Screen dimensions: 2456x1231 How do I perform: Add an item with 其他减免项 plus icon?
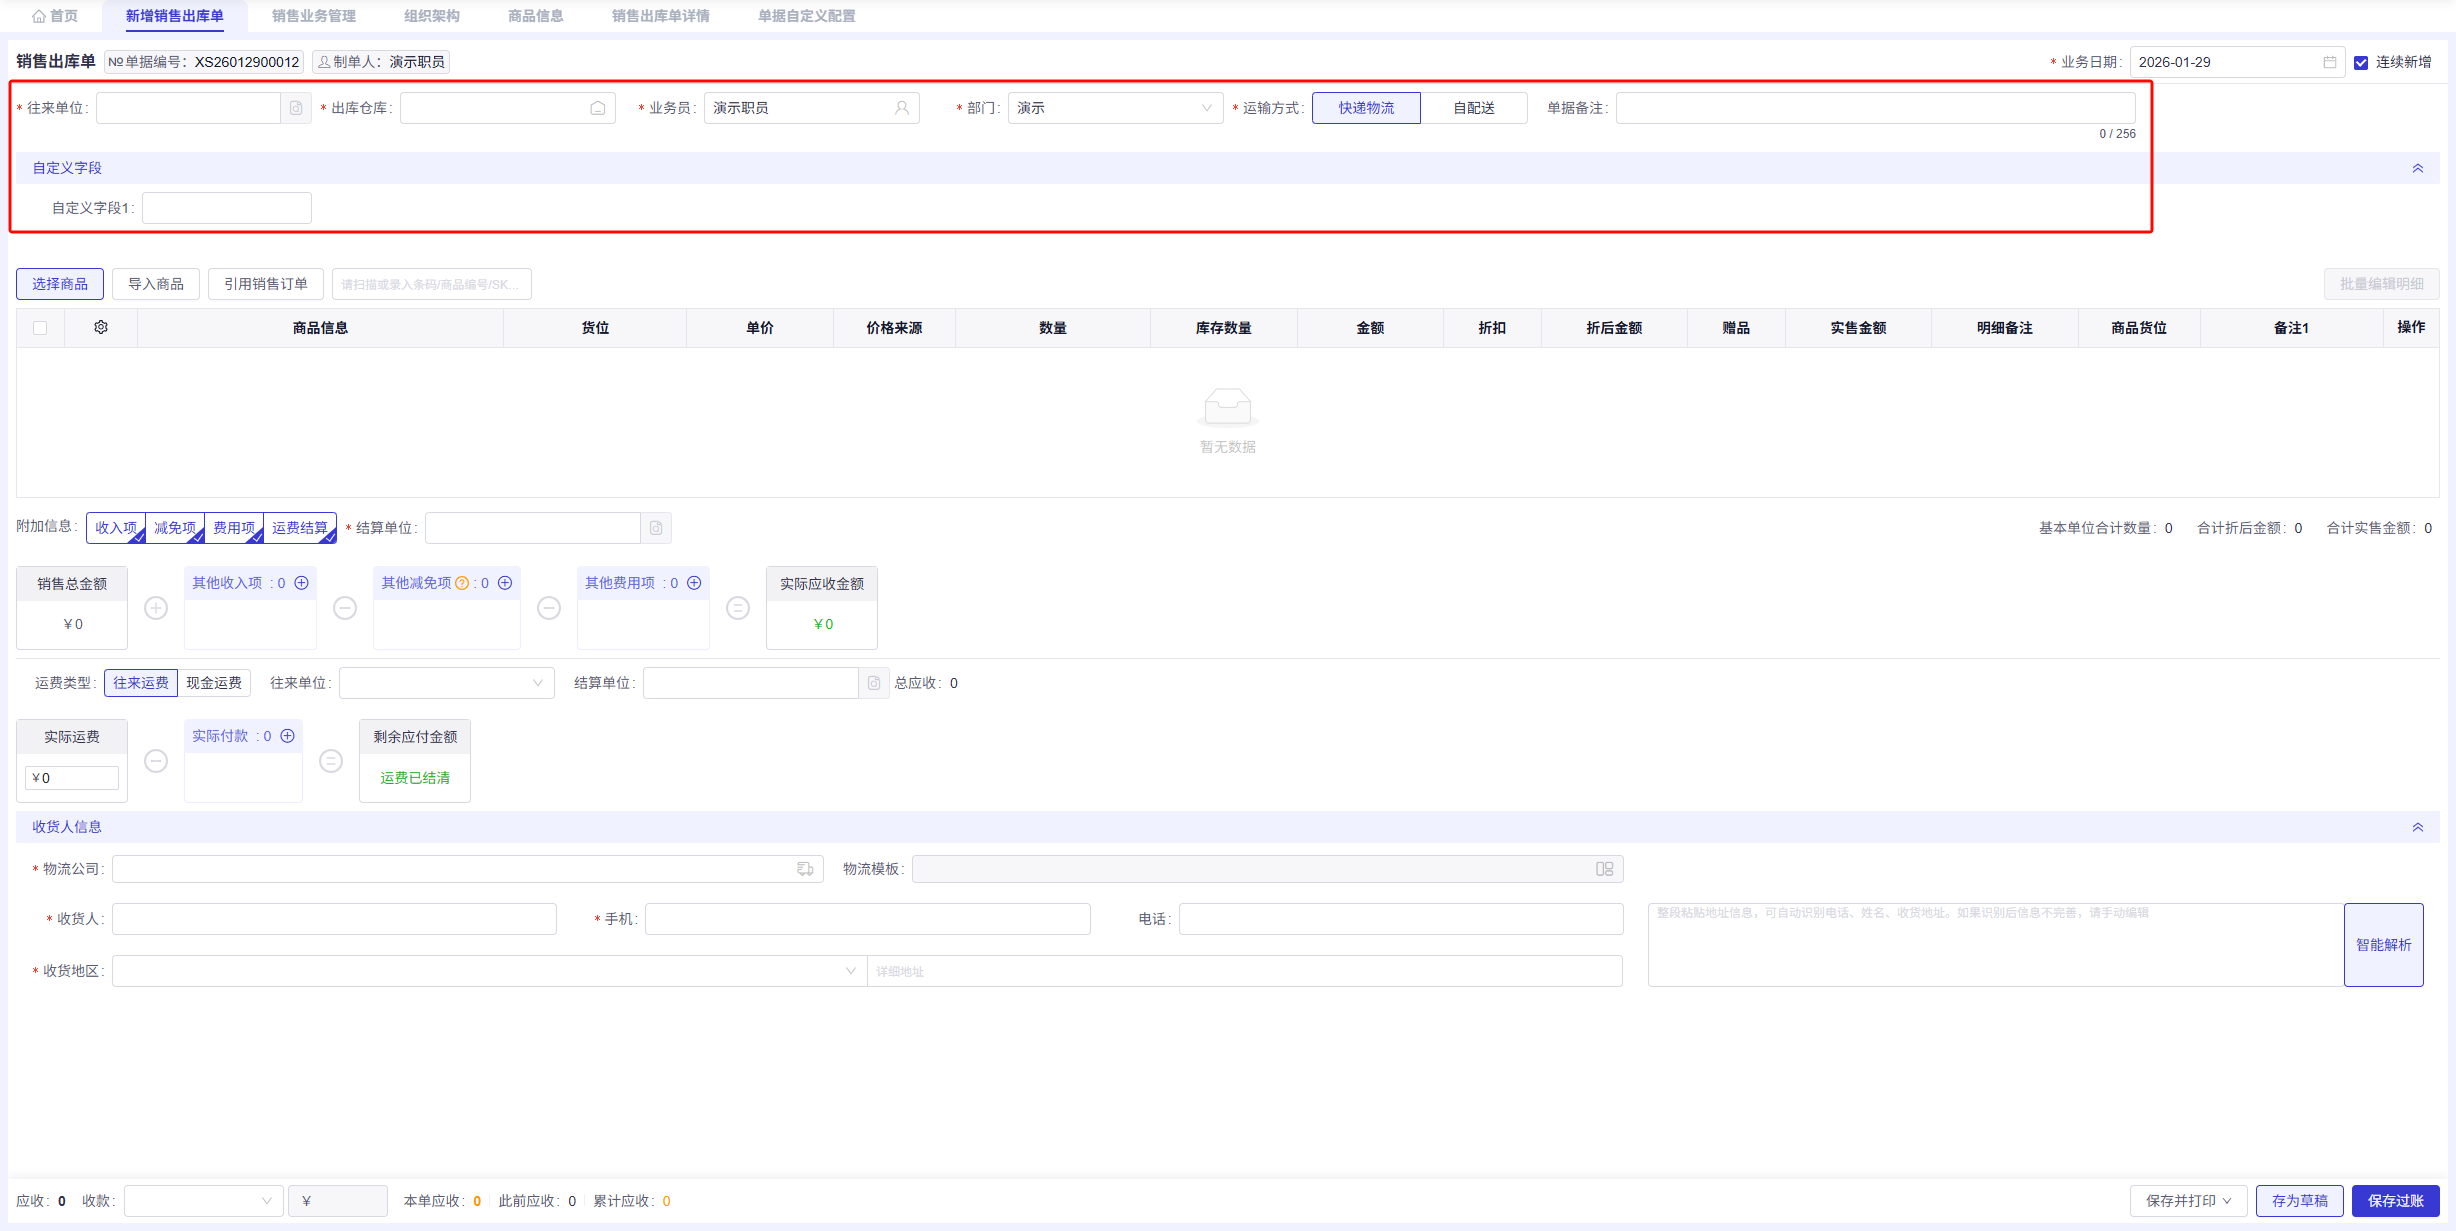[505, 583]
